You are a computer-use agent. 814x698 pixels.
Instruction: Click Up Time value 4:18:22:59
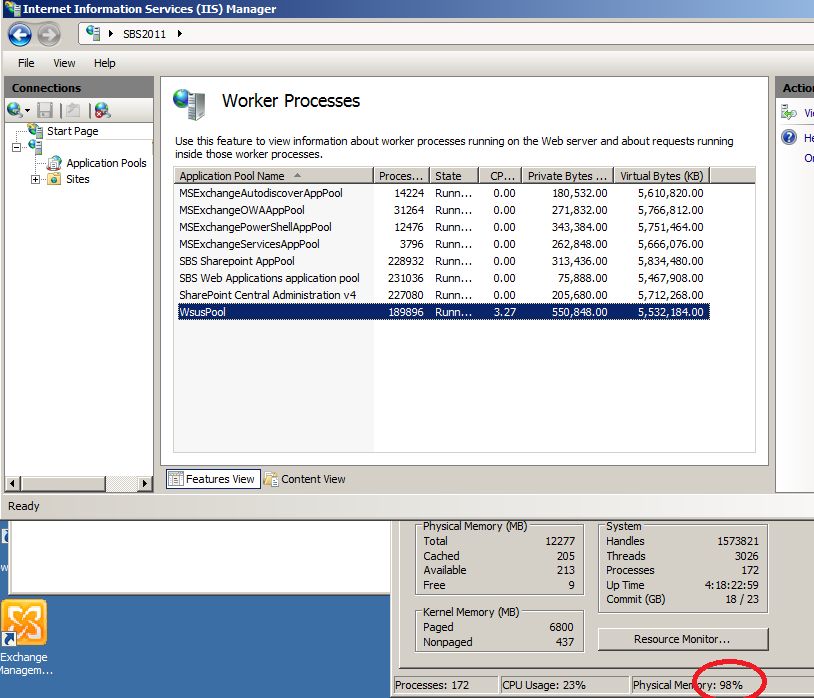(x=731, y=585)
